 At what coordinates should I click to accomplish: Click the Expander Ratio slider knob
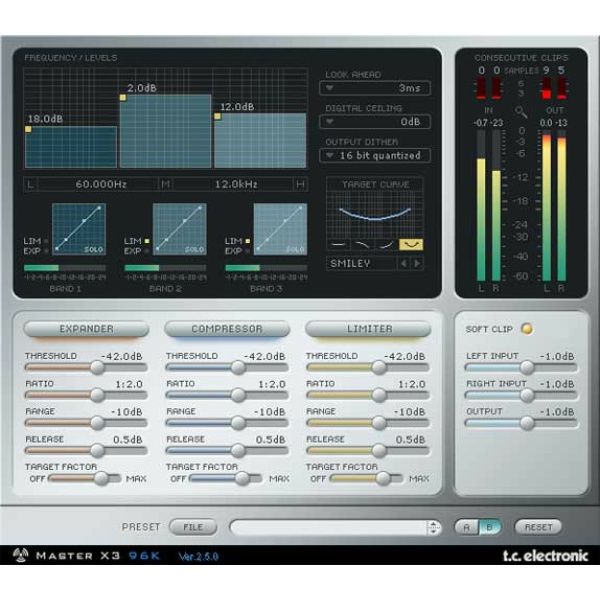(97, 395)
